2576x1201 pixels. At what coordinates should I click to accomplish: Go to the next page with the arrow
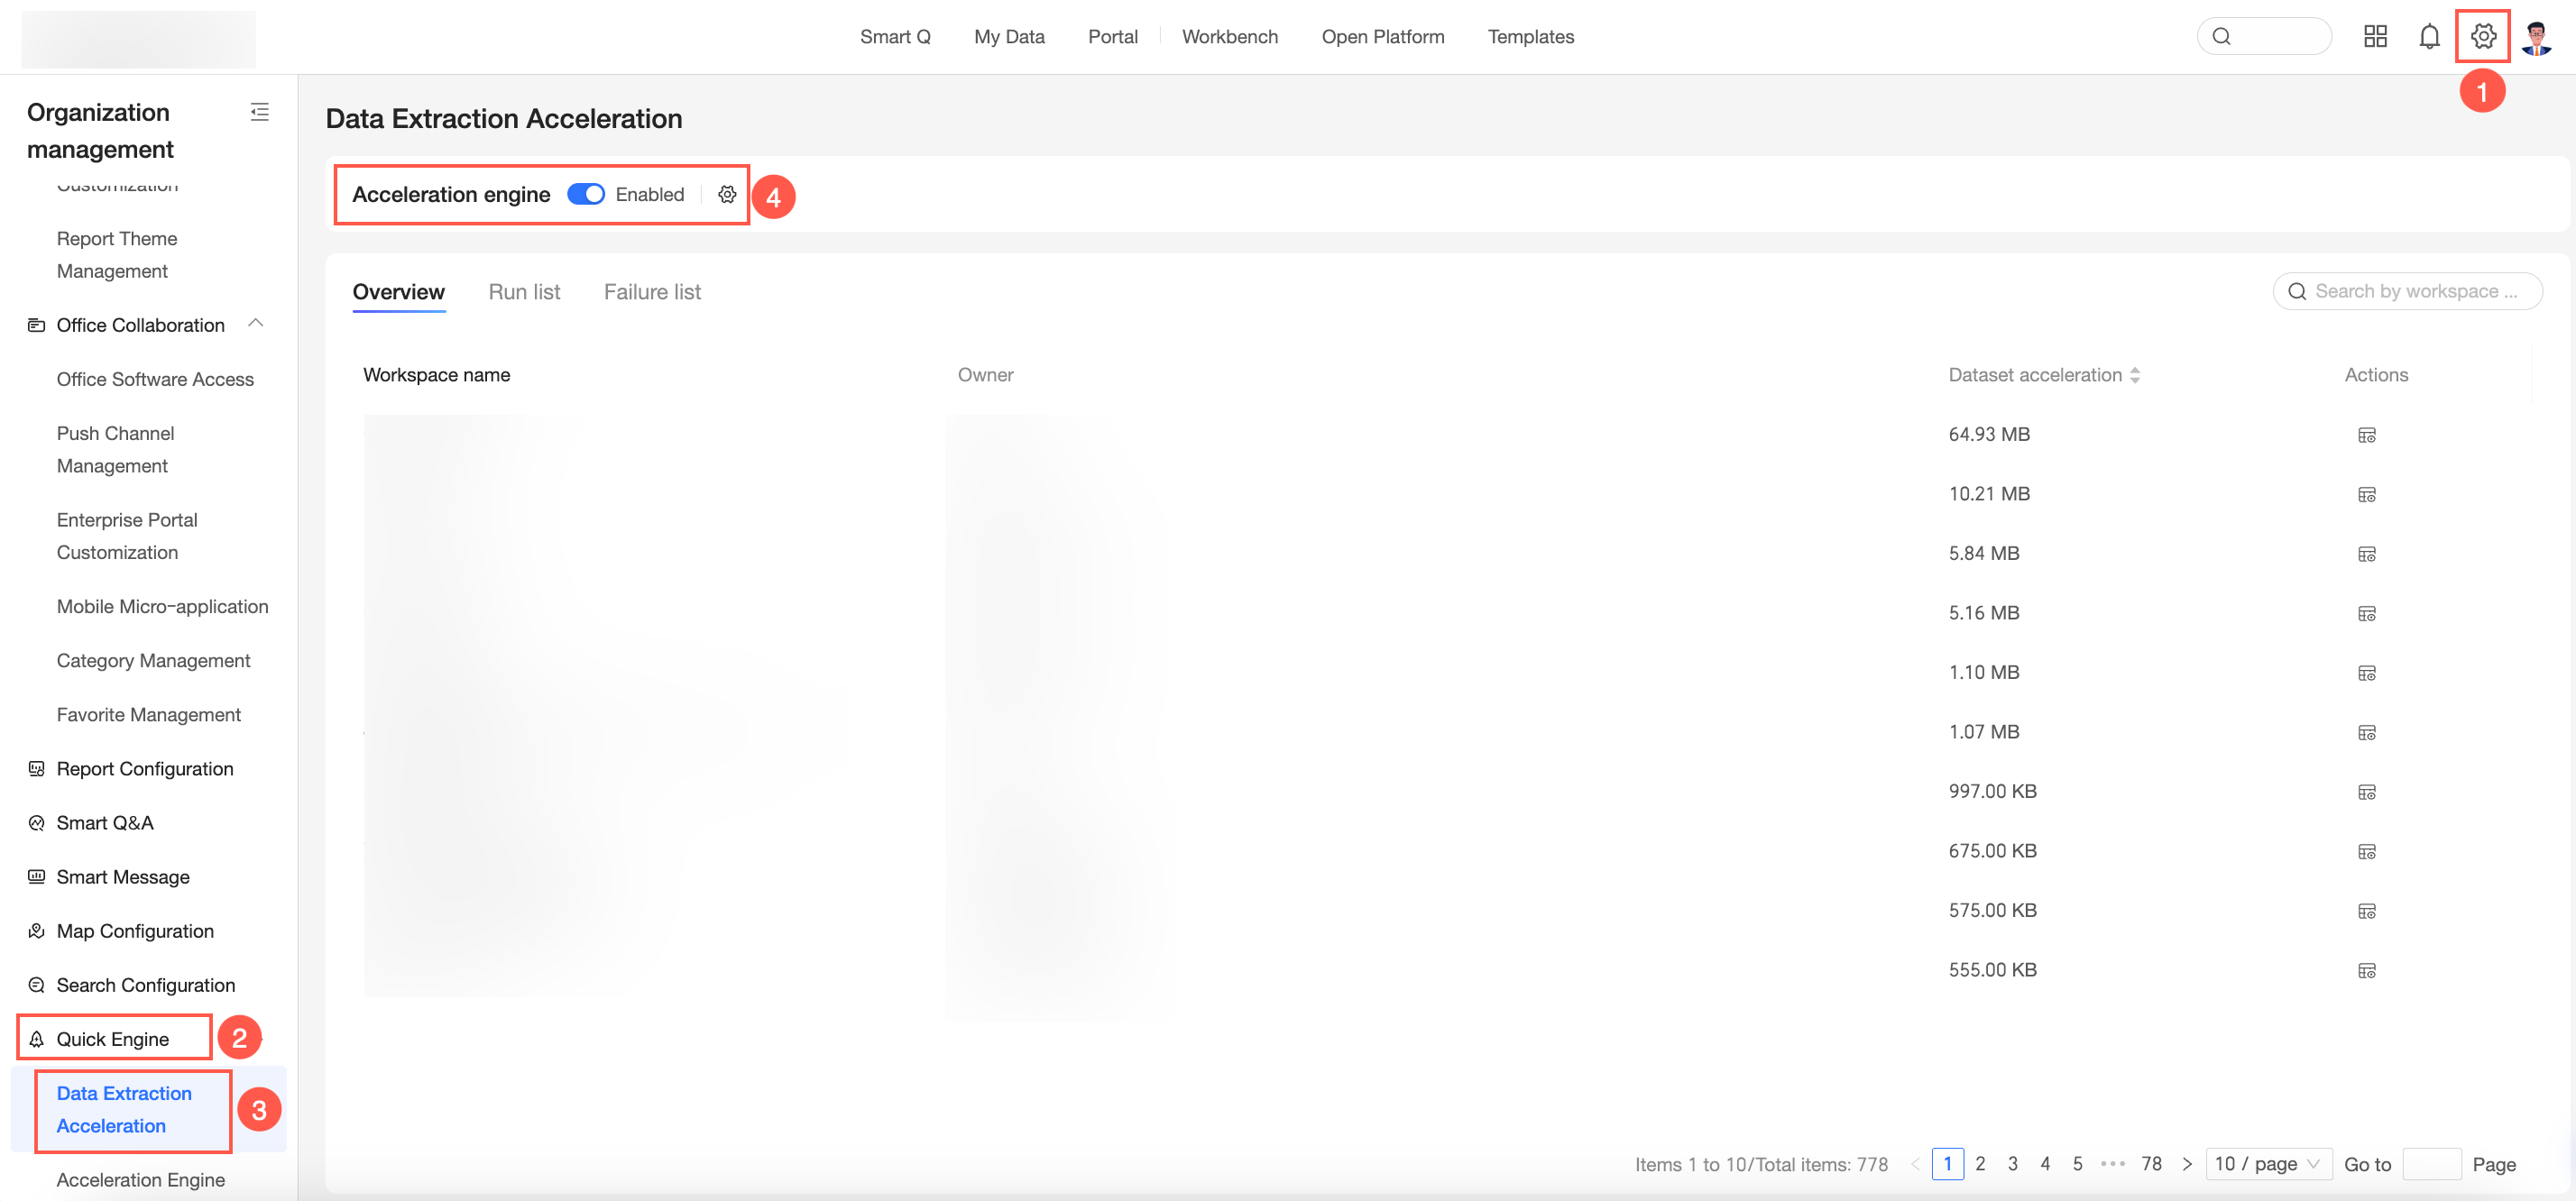(2187, 1164)
